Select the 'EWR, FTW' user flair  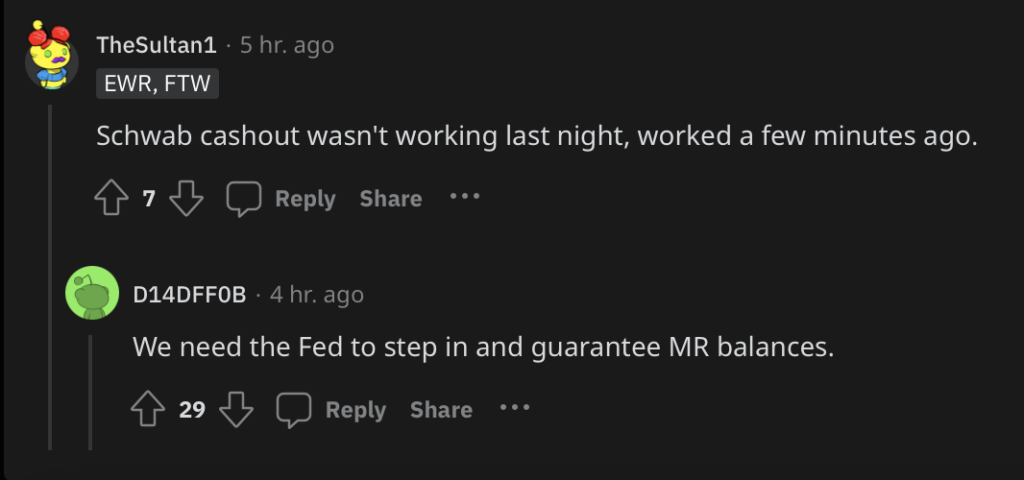[x=157, y=84]
